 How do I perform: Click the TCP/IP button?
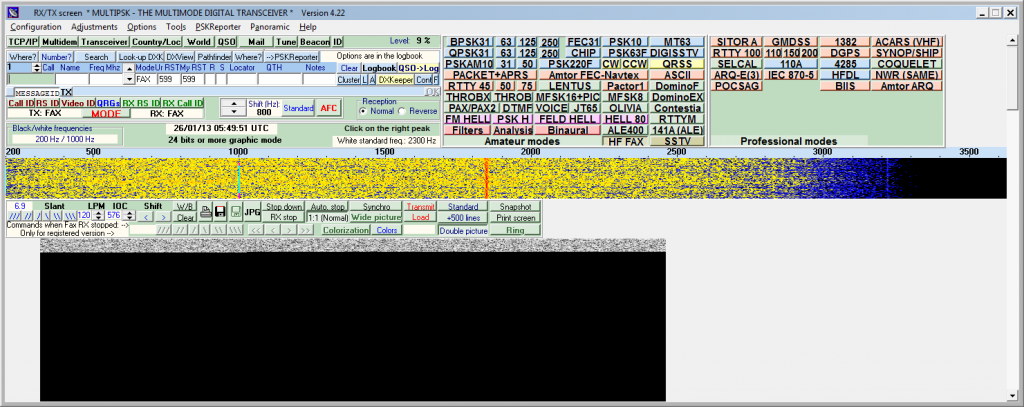pos(23,42)
